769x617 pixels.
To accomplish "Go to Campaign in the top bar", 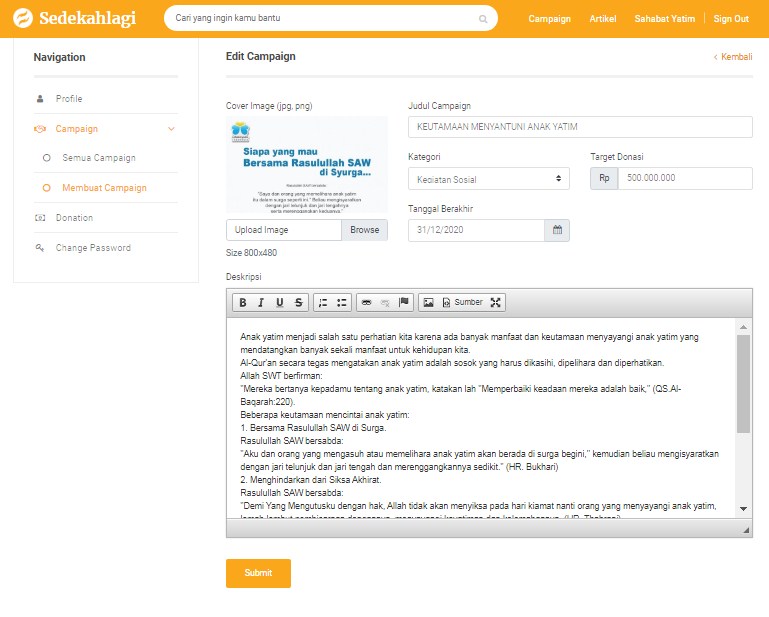I will (x=549, y=19).
